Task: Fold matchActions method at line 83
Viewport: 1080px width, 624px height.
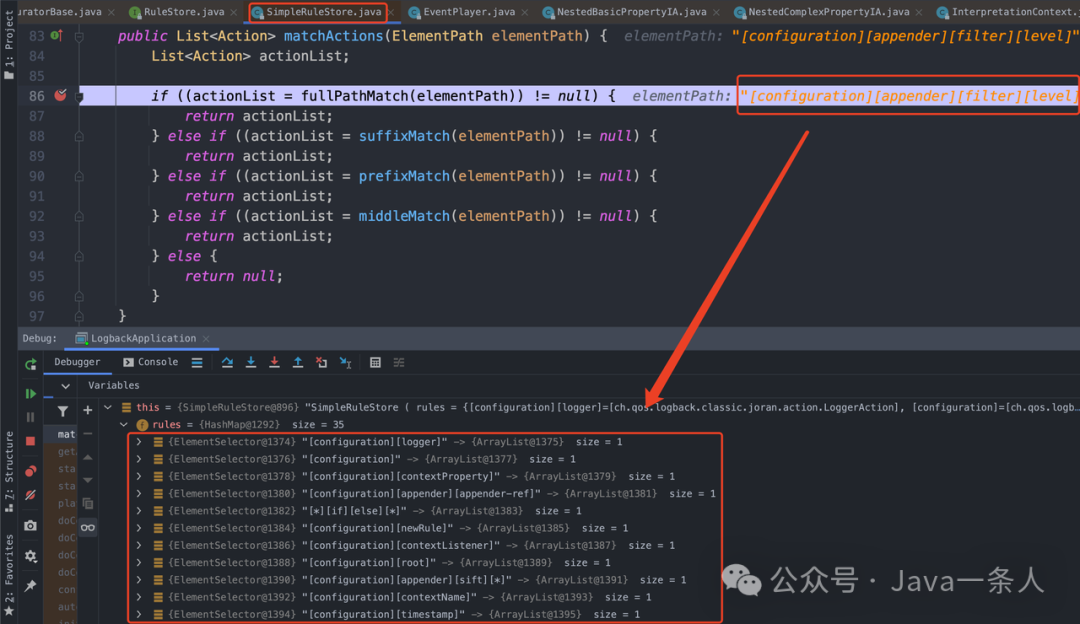Action: [x=79, y=37]
